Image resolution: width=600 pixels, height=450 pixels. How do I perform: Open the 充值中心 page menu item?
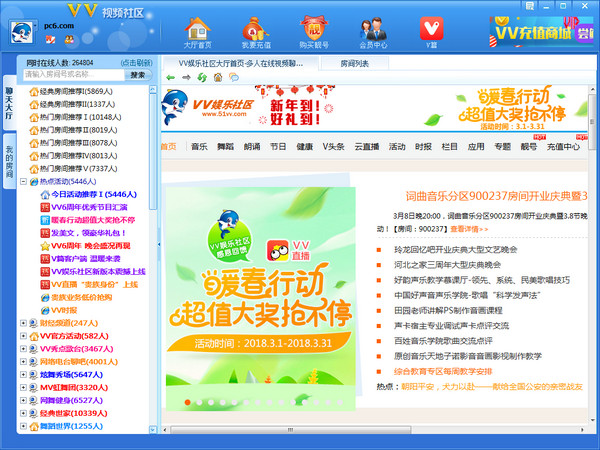pos(563,147)
